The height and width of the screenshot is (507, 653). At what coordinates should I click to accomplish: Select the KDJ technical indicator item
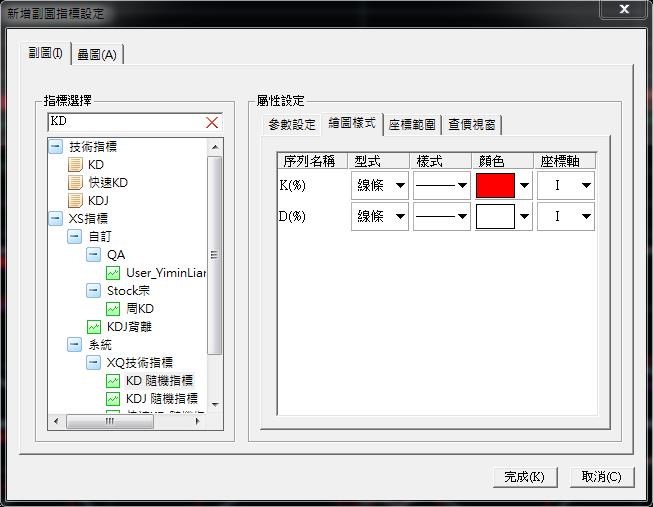[x=98, y=200]
